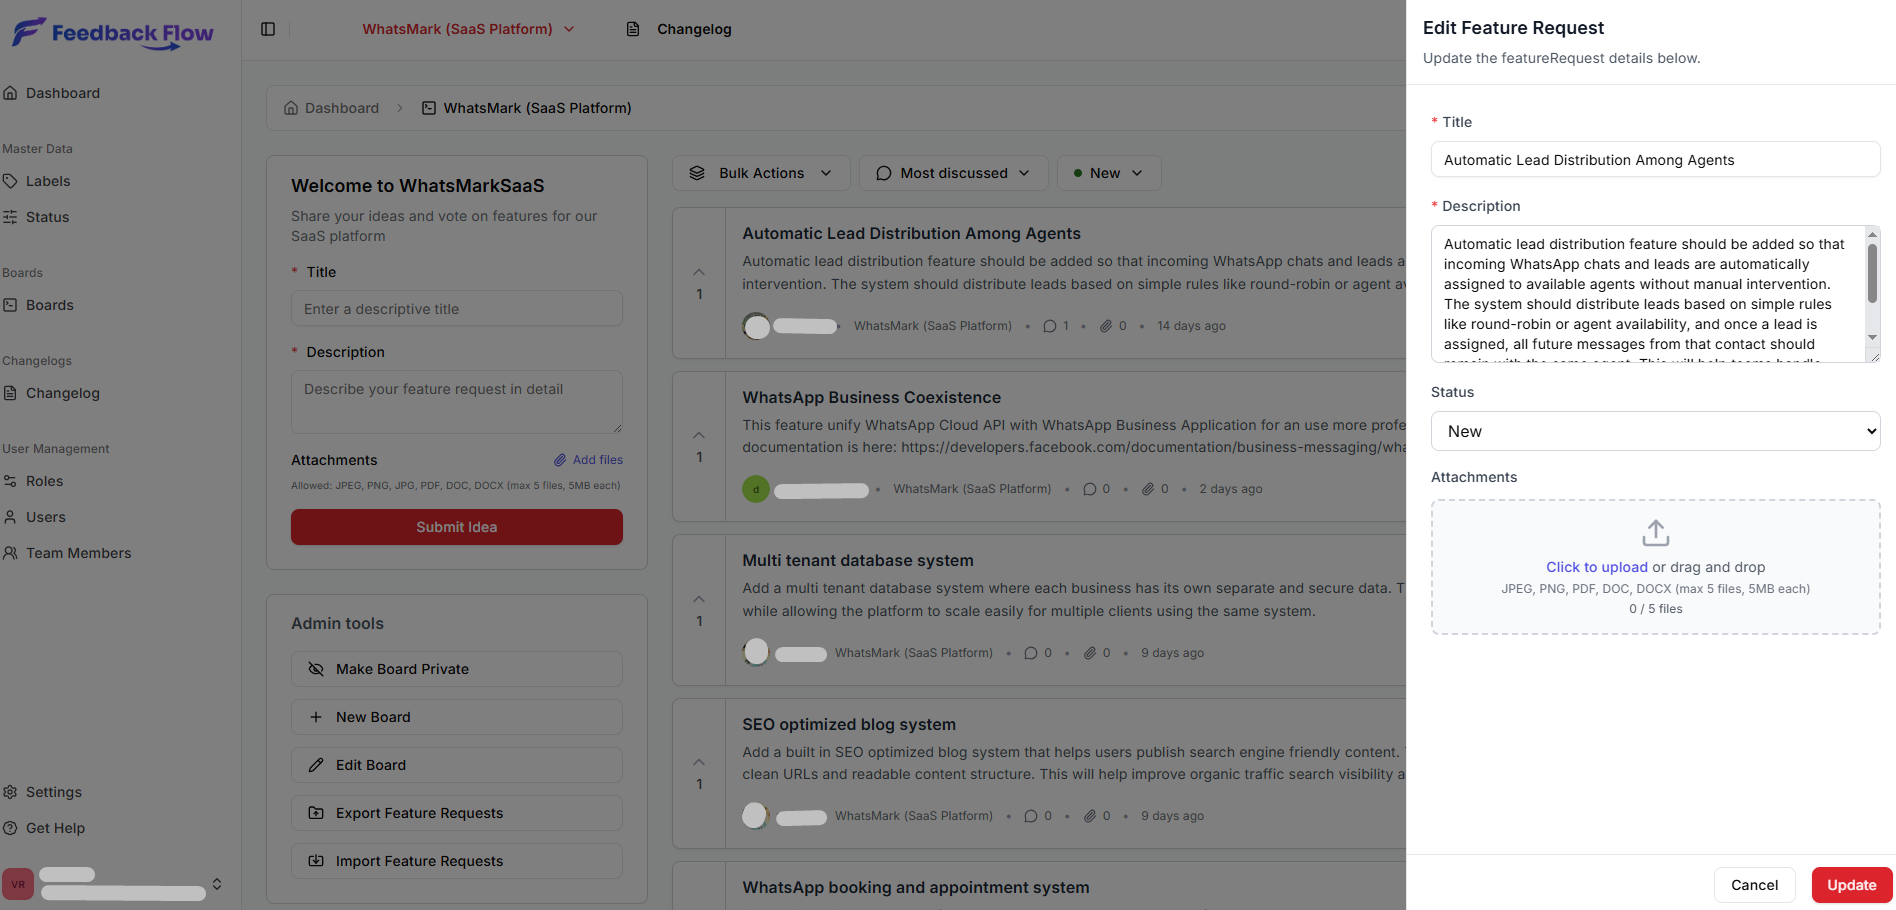1896x910 pixels.
Task: Open the New status filter dropdown
Action: (1108, 173)
